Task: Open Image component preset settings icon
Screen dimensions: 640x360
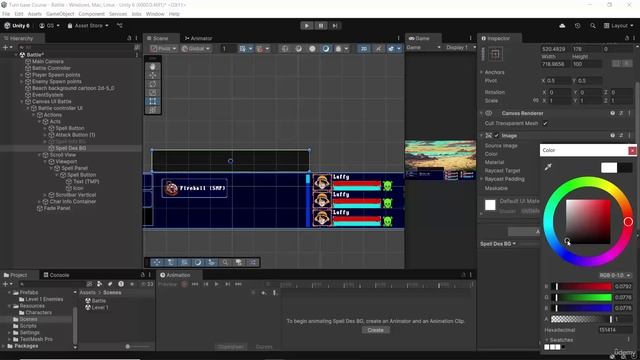Action: pyautogui.click(x=621, y=135)
